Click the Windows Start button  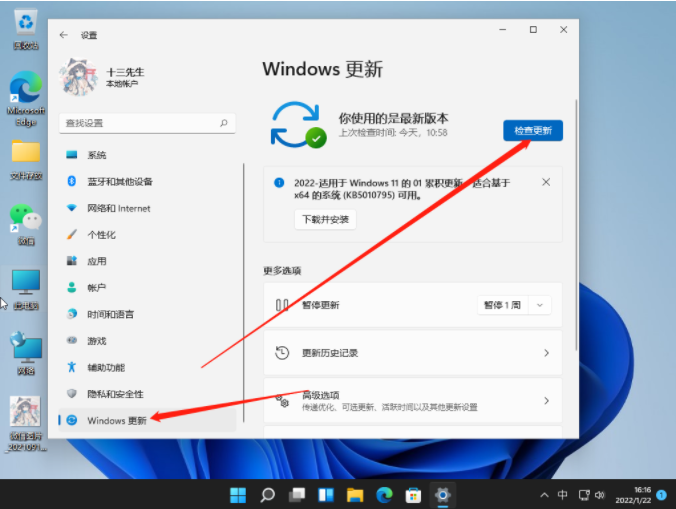tap(238, 494)
